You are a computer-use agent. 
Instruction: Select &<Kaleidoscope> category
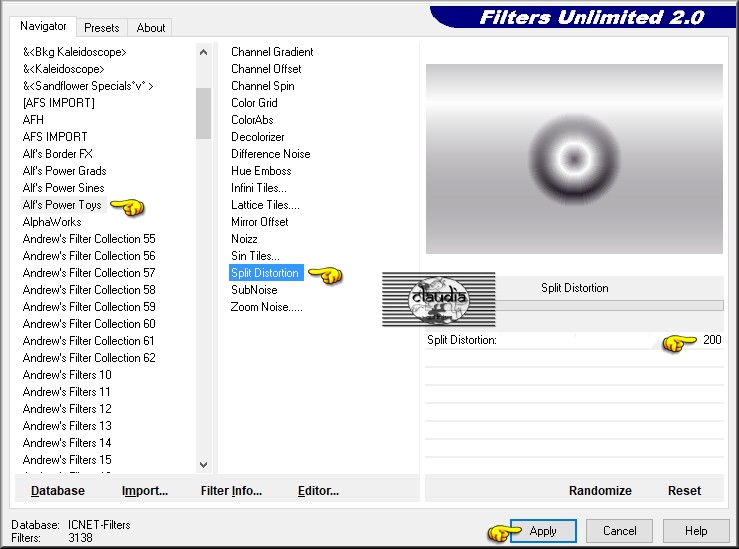click(64, 69)
